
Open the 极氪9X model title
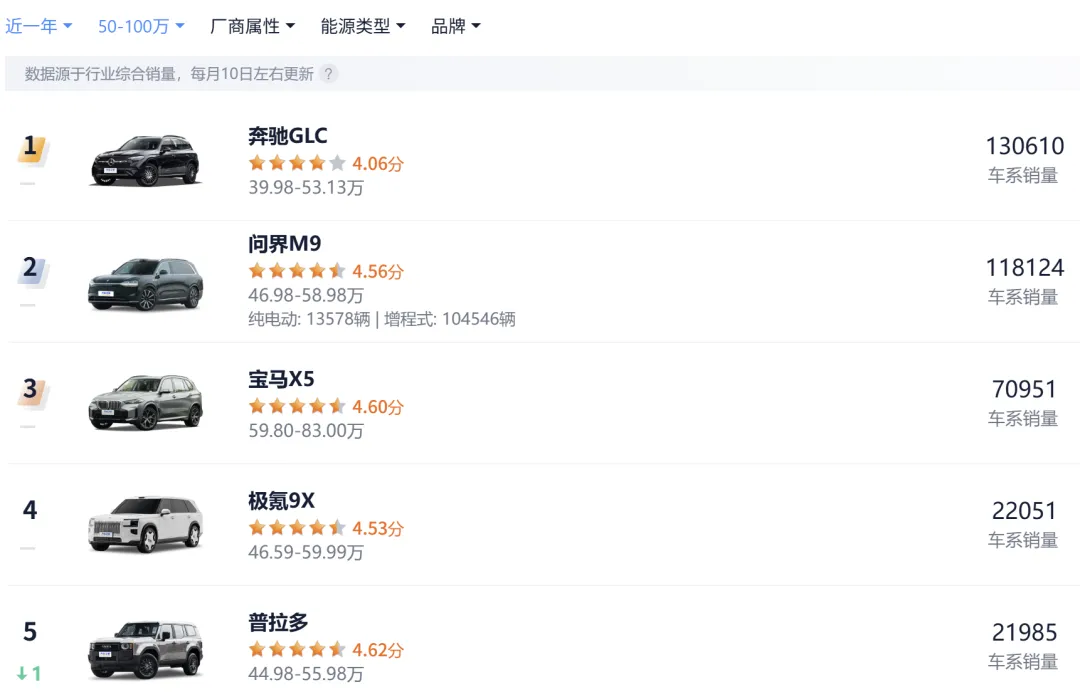pos(281,501)
